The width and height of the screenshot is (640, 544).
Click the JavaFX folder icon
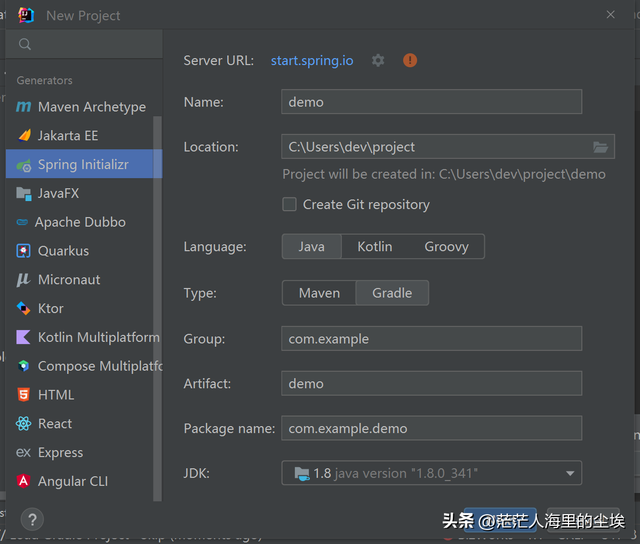click(24, 193)
